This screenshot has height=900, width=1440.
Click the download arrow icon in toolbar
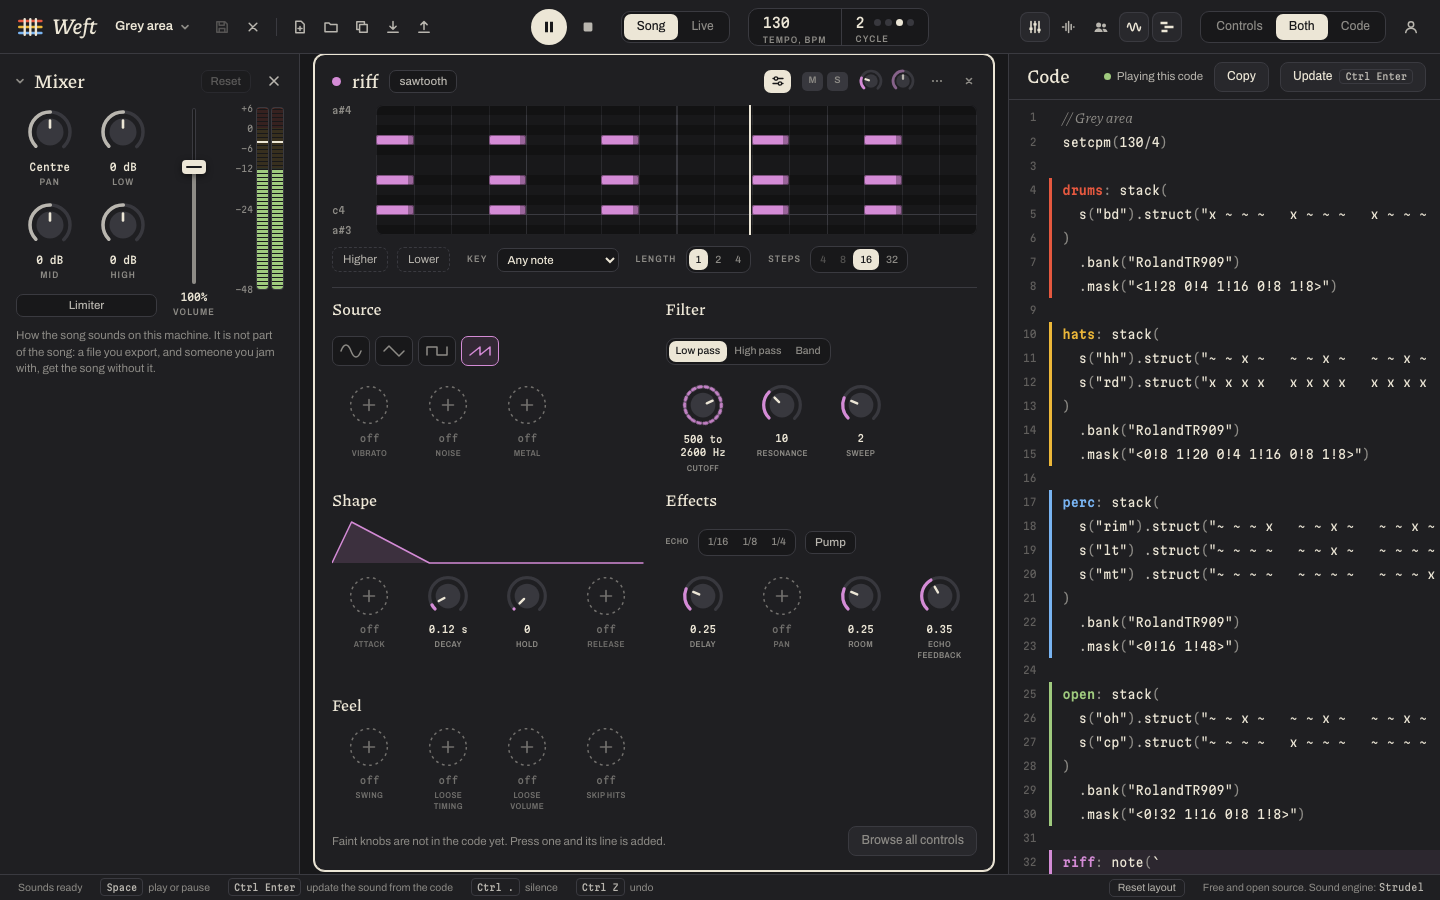pos(393,27)
